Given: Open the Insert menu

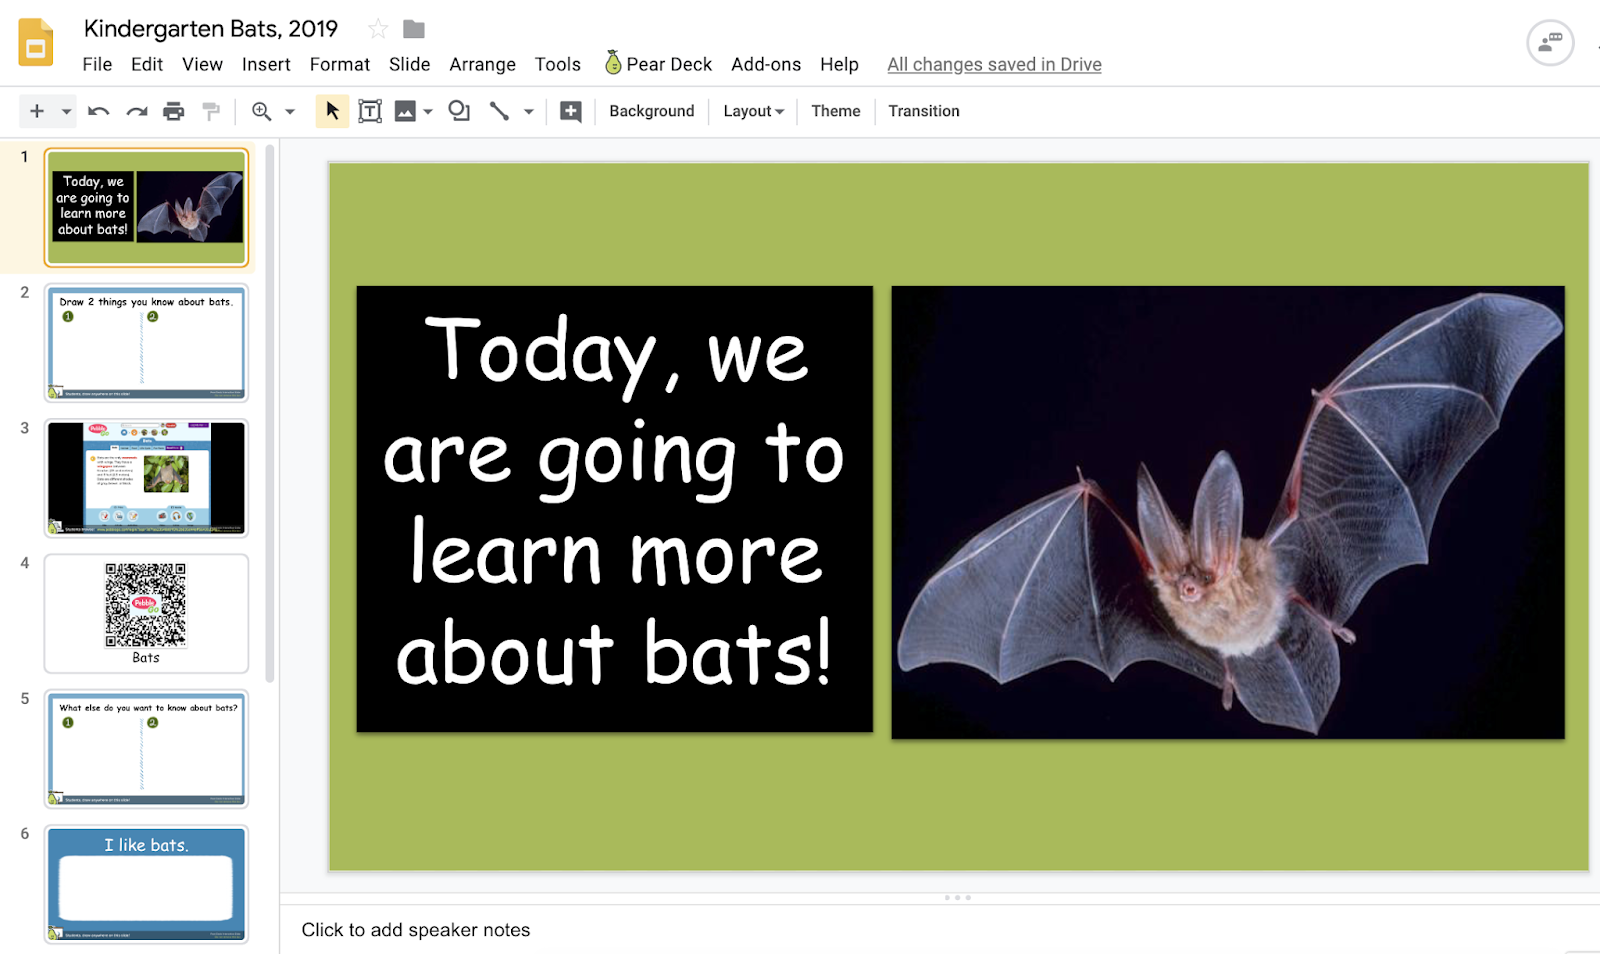Looking at the screenshot, I should click(266, 64).
